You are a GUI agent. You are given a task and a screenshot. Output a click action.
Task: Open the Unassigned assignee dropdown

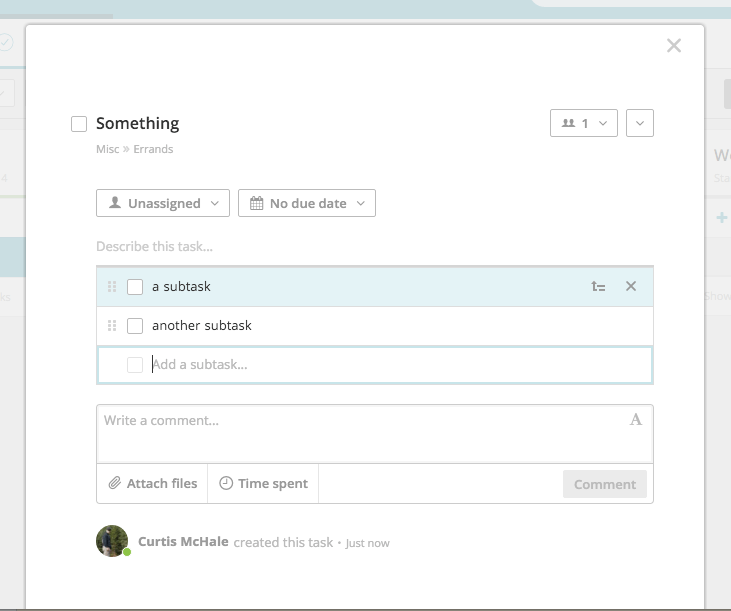(163, 203)
